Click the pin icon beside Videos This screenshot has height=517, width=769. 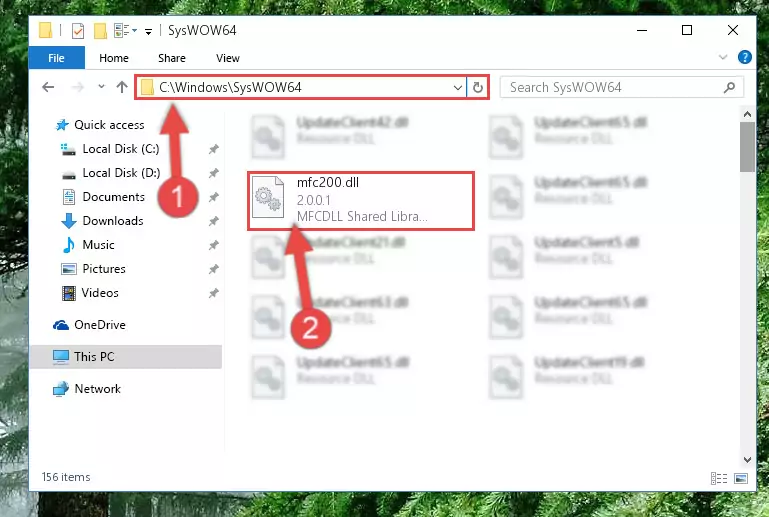tap(213, 293)
